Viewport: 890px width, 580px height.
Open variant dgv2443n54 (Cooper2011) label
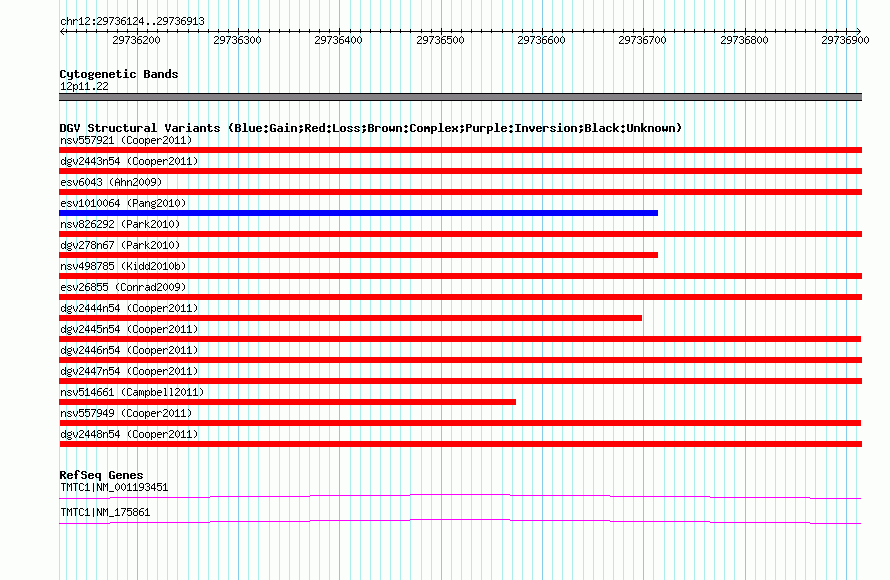pyautogui.click(x=129, y=161)
